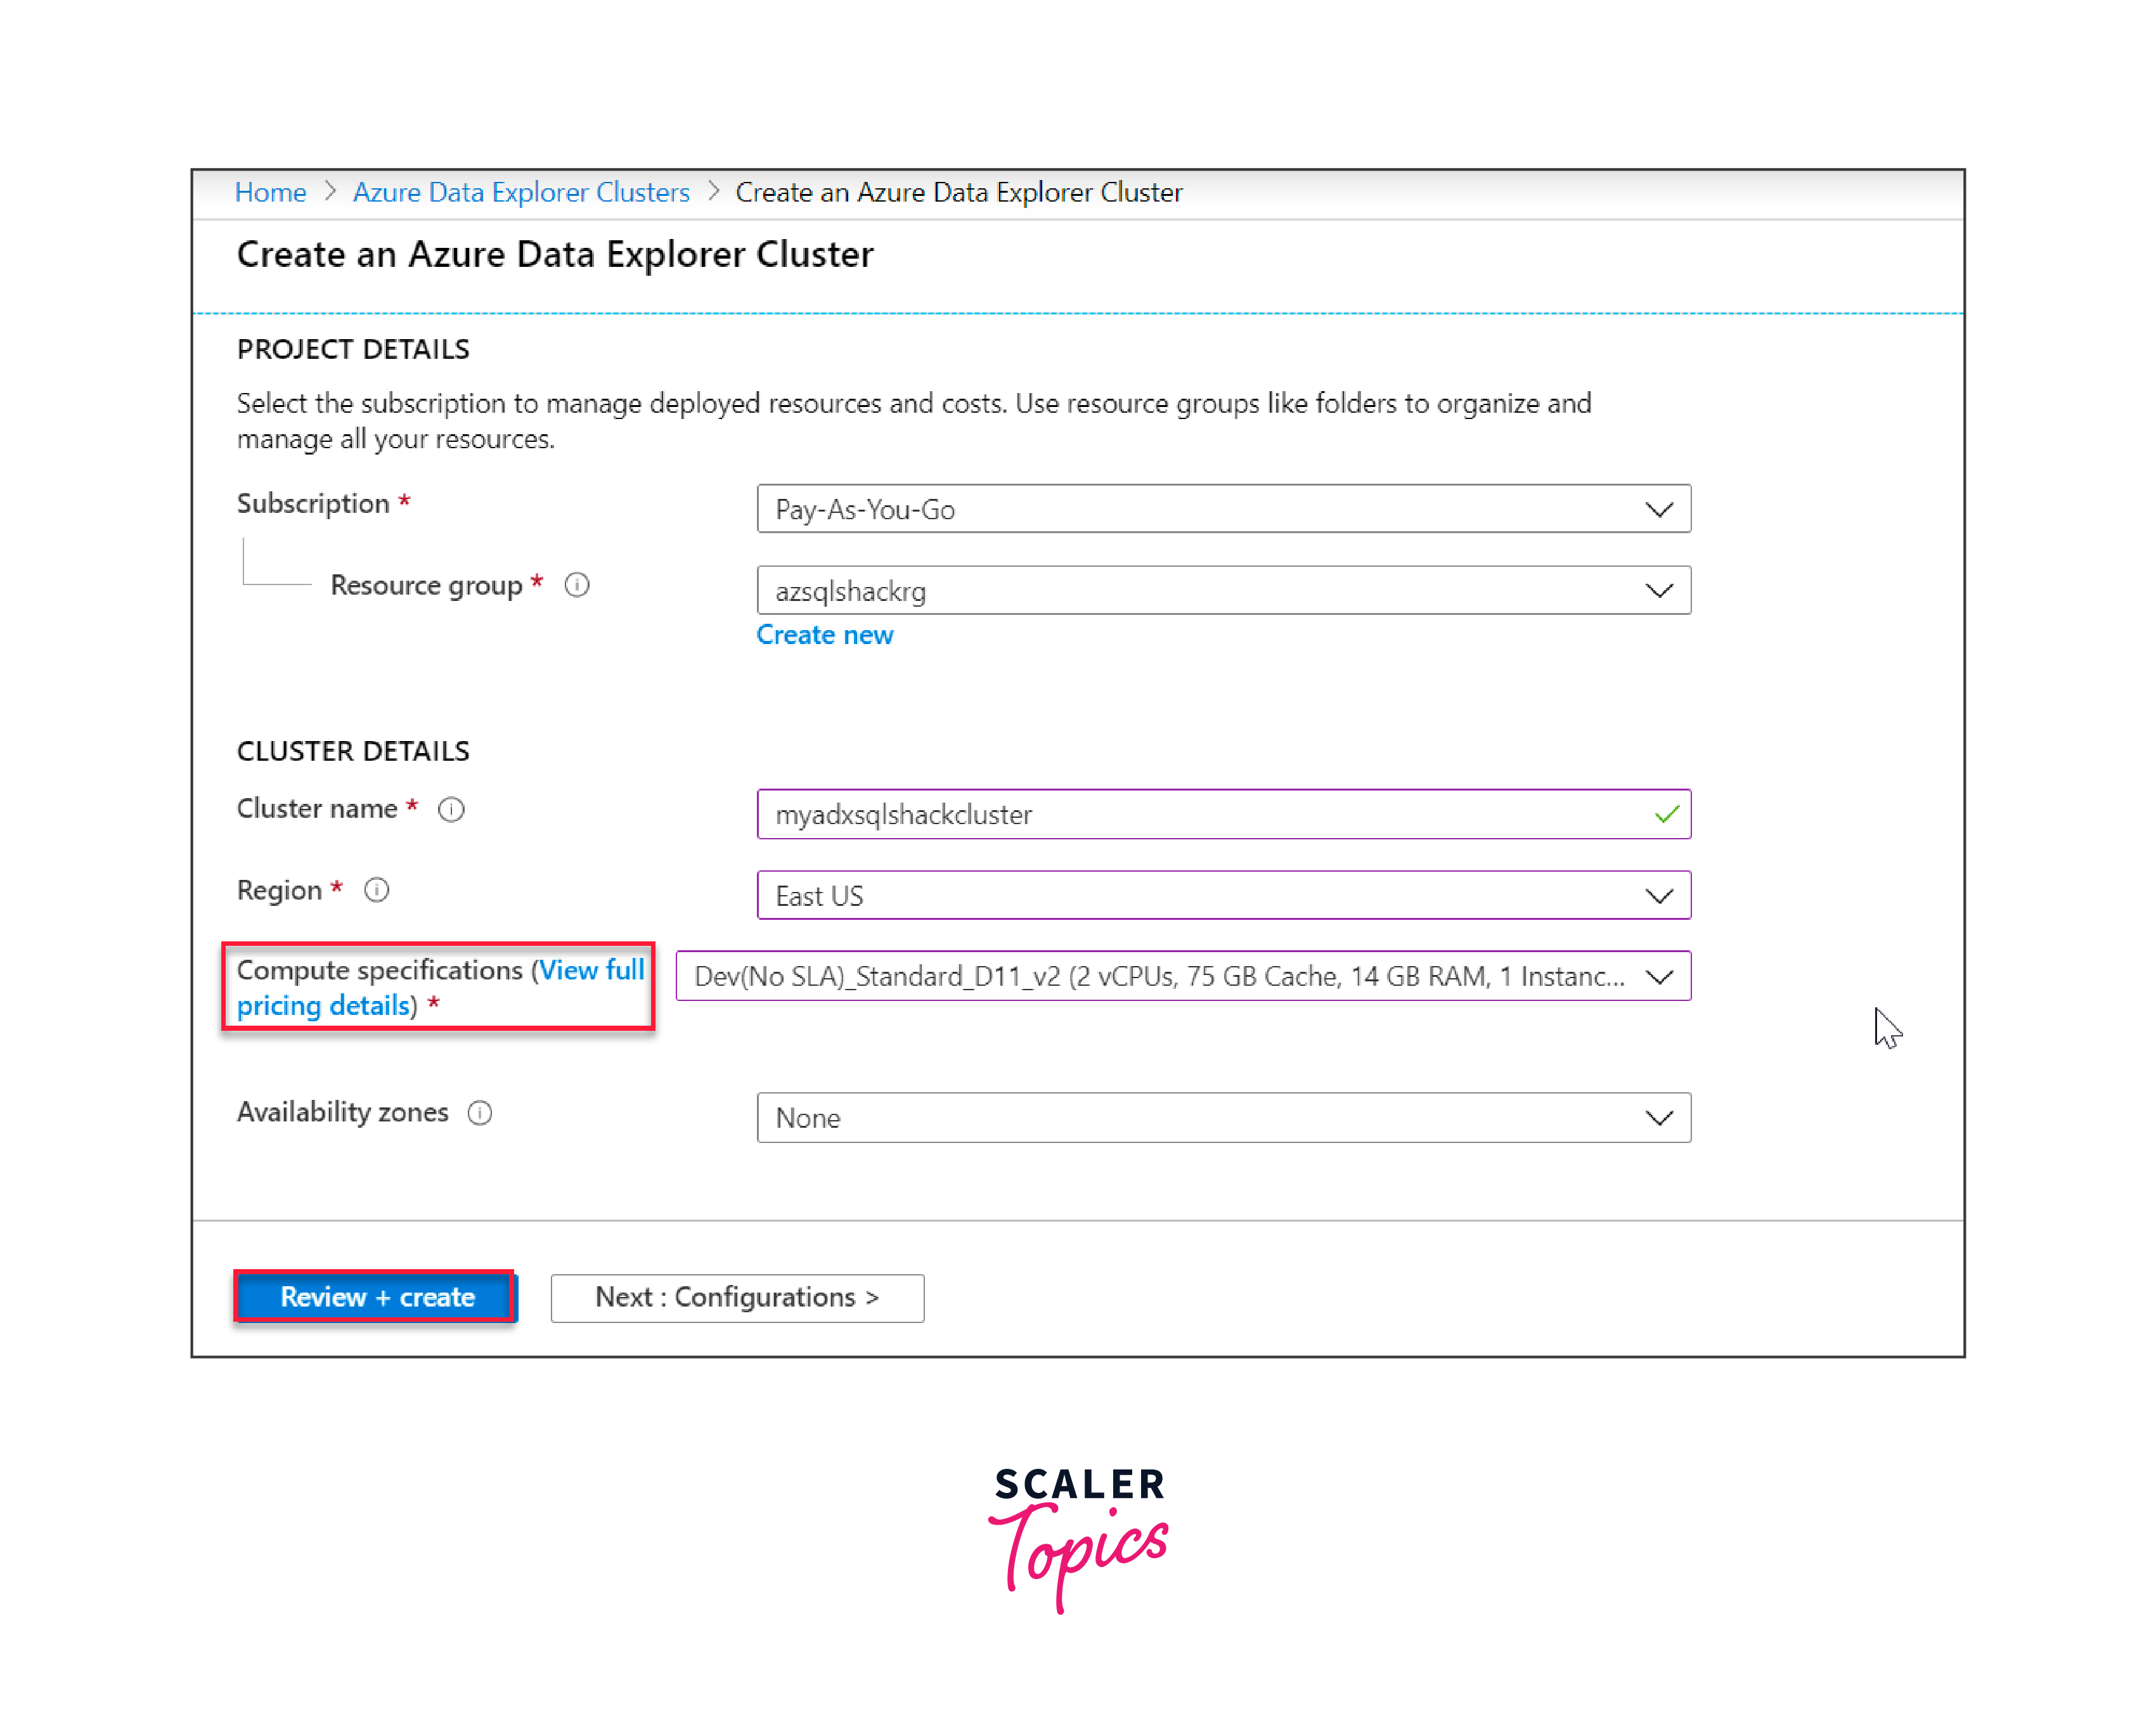Click the Subscription field label
The width and height of the screenshot is (2156, 1730).
[x=313, y=503]
